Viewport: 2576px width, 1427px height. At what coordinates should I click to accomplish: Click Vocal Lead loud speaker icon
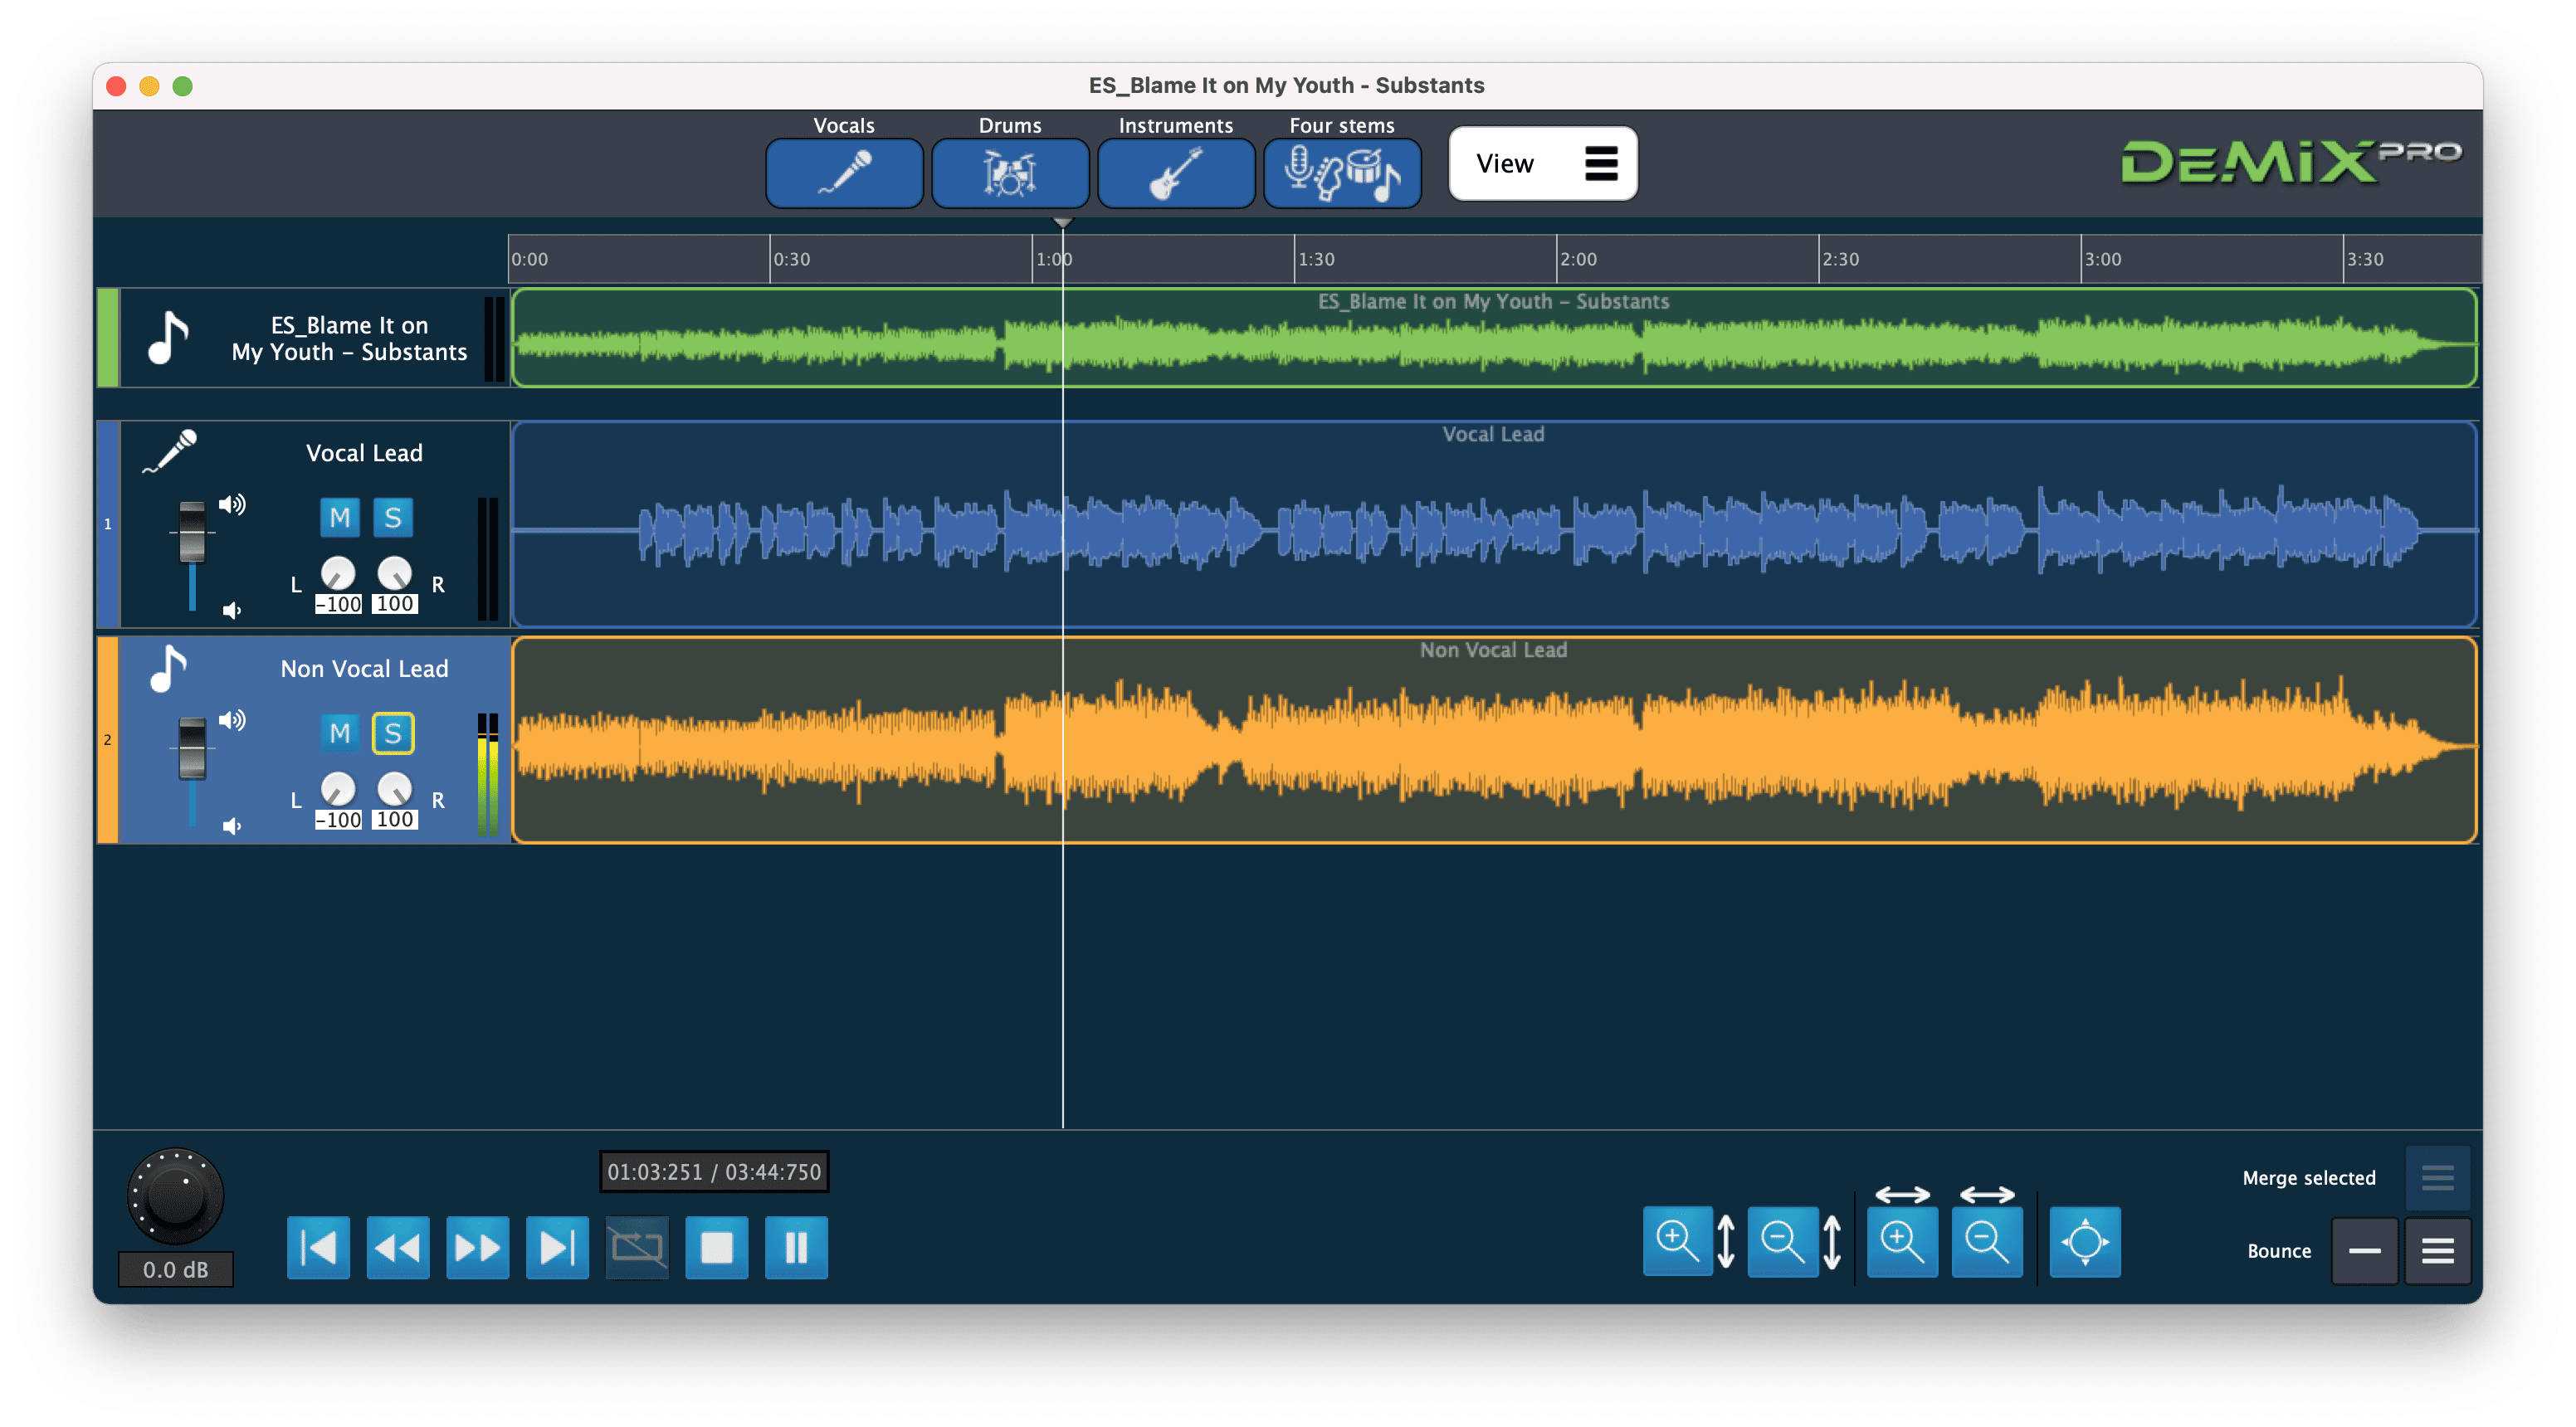click(232, 504)
